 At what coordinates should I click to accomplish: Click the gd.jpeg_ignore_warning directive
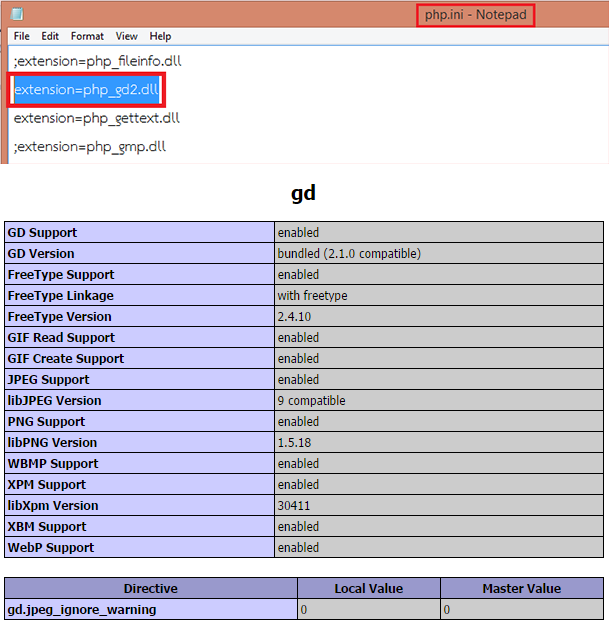(82, 610)
